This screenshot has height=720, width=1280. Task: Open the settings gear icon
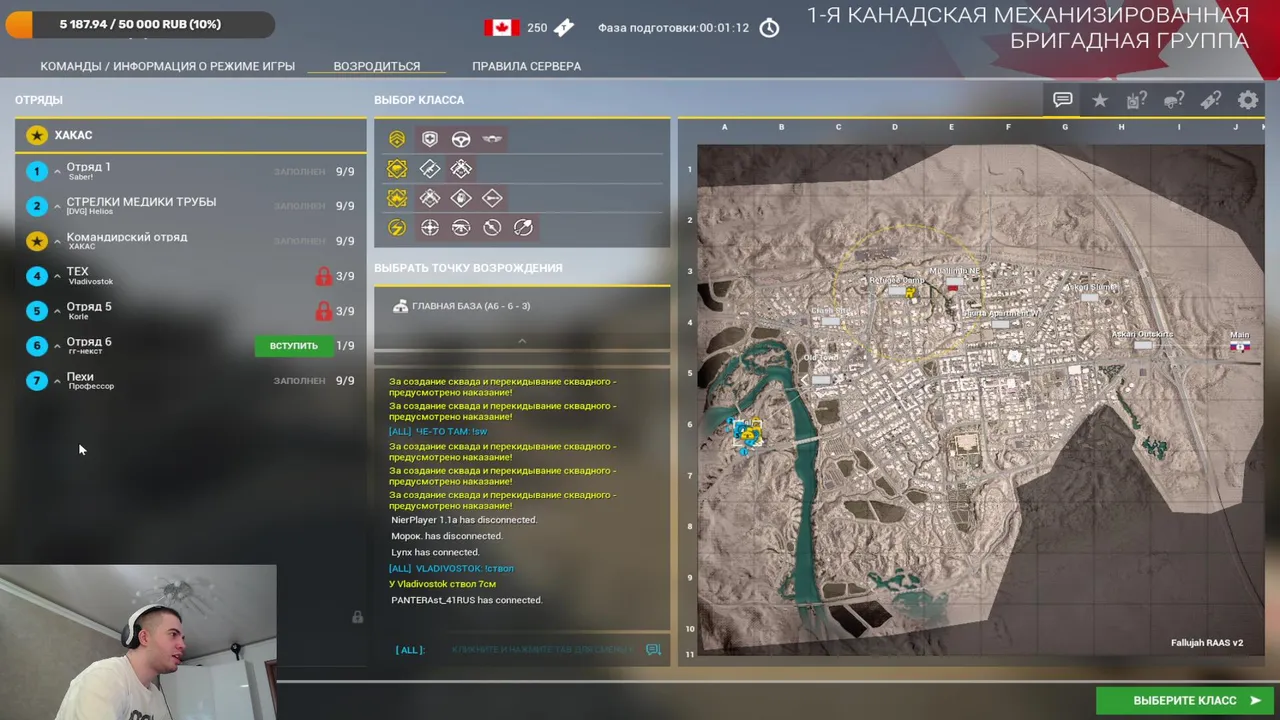1248,100
